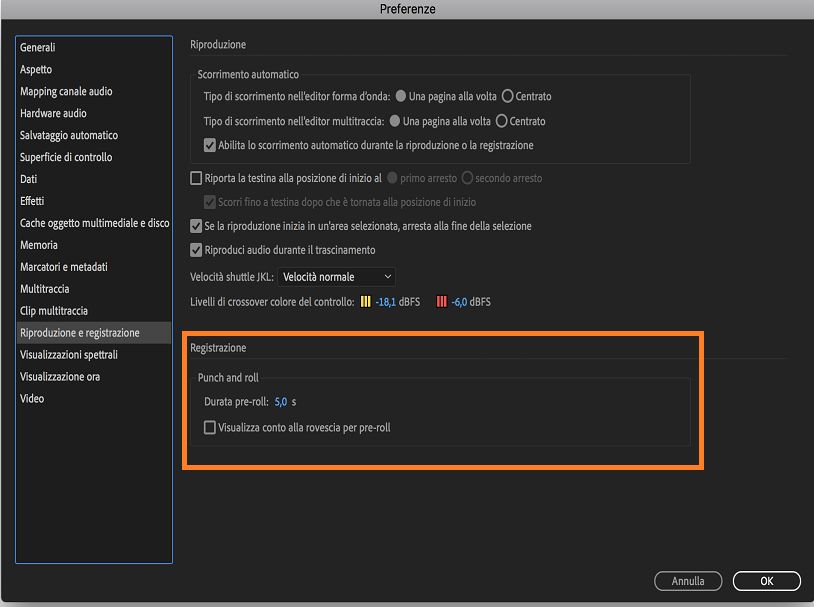This screenshot has width=814, height=607.
Task: Edit the red -6,0 dBFS crossover color
Action: (x=444, y=301)
